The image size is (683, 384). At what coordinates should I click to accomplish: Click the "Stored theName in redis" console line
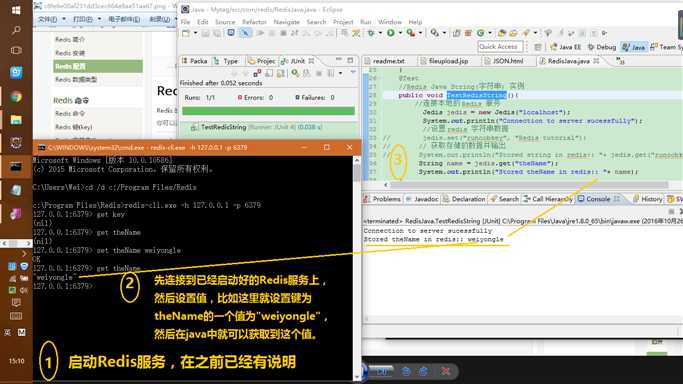pyautogui.click(x=433, y=239)
